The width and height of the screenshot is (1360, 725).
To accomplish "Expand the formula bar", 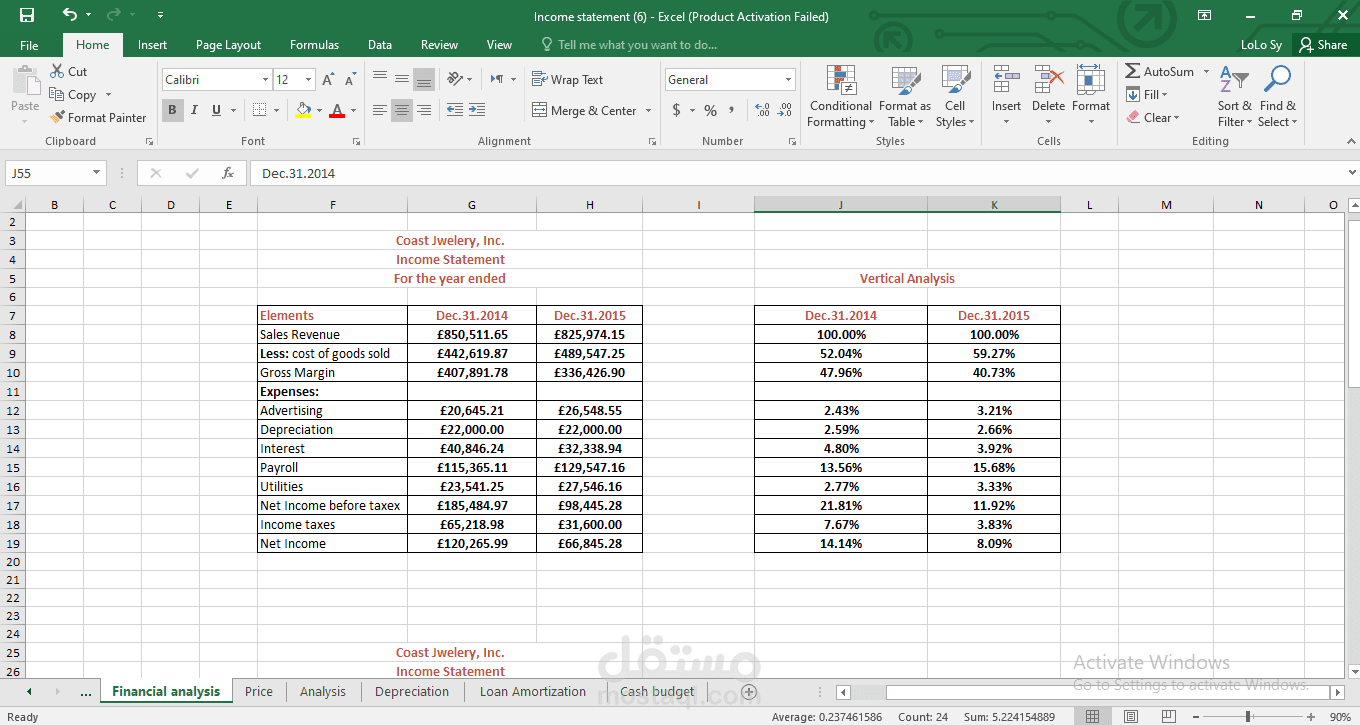I will pos(1353,173).
